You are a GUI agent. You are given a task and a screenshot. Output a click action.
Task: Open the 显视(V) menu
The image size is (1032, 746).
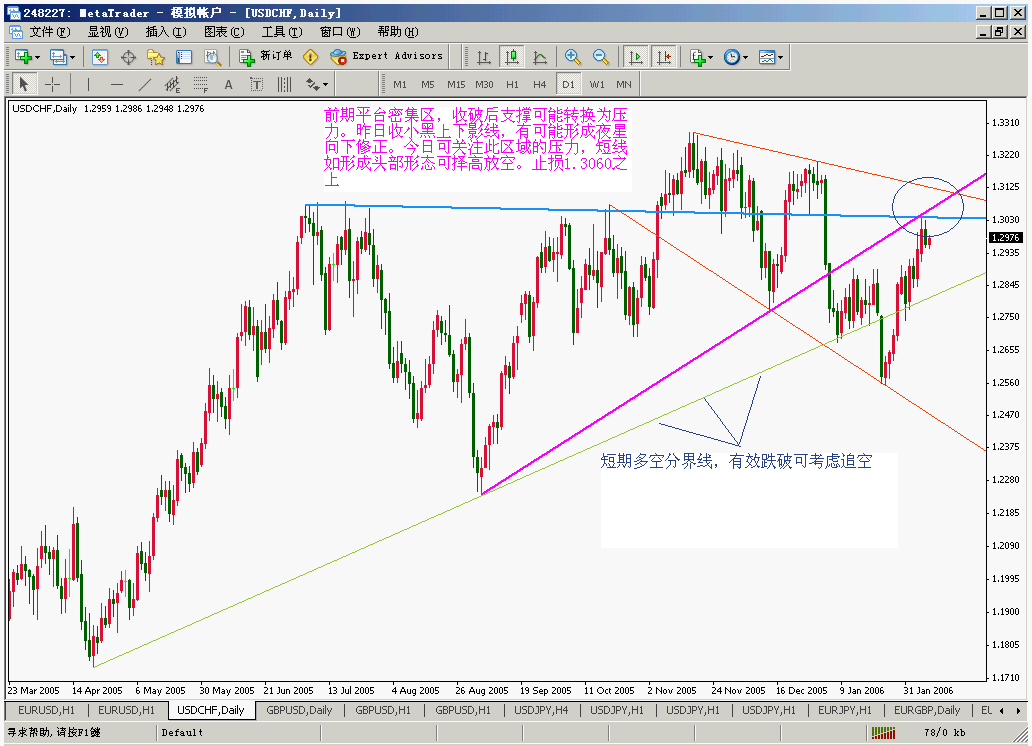[x=108, y=32]
